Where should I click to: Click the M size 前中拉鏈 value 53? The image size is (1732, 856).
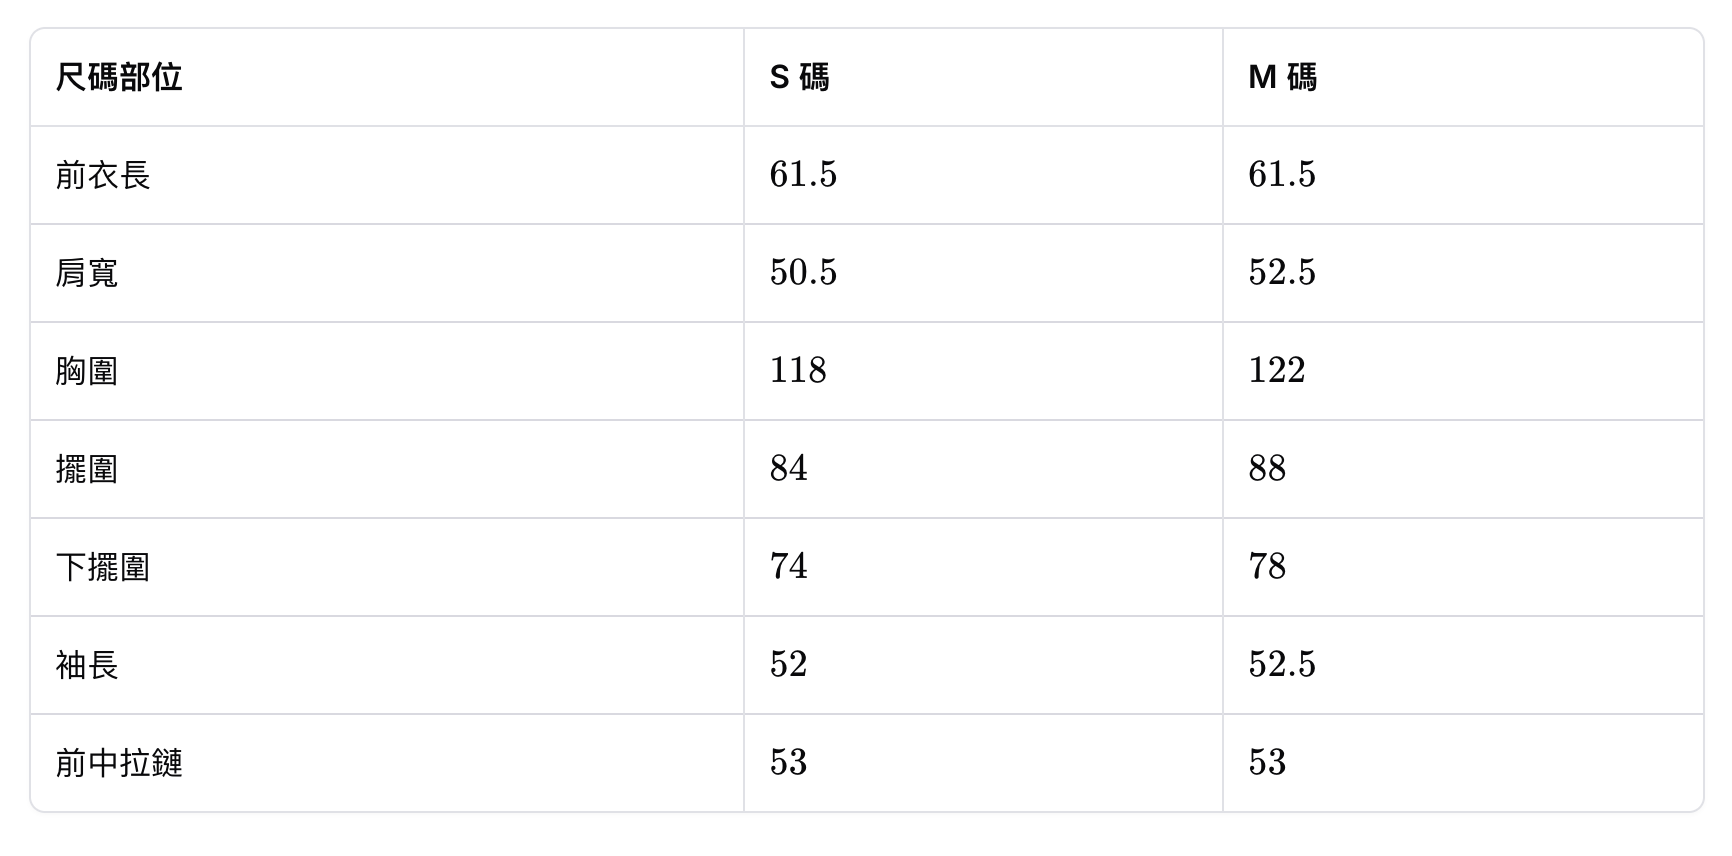pyautogui.click(x=1266, y=763)
